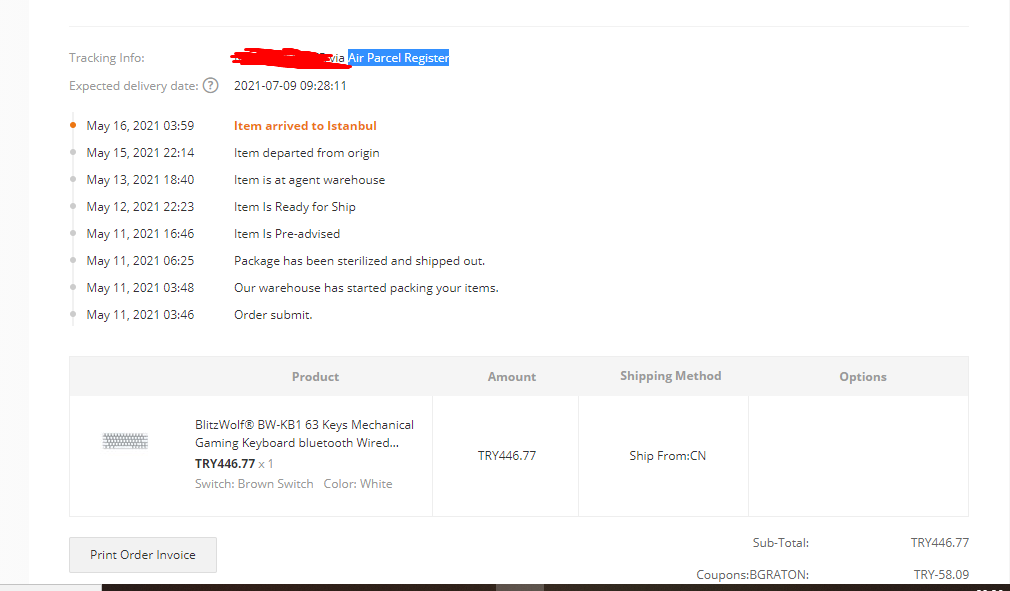
Task: Click the Shipping Method column header
Action: point(671,376)
